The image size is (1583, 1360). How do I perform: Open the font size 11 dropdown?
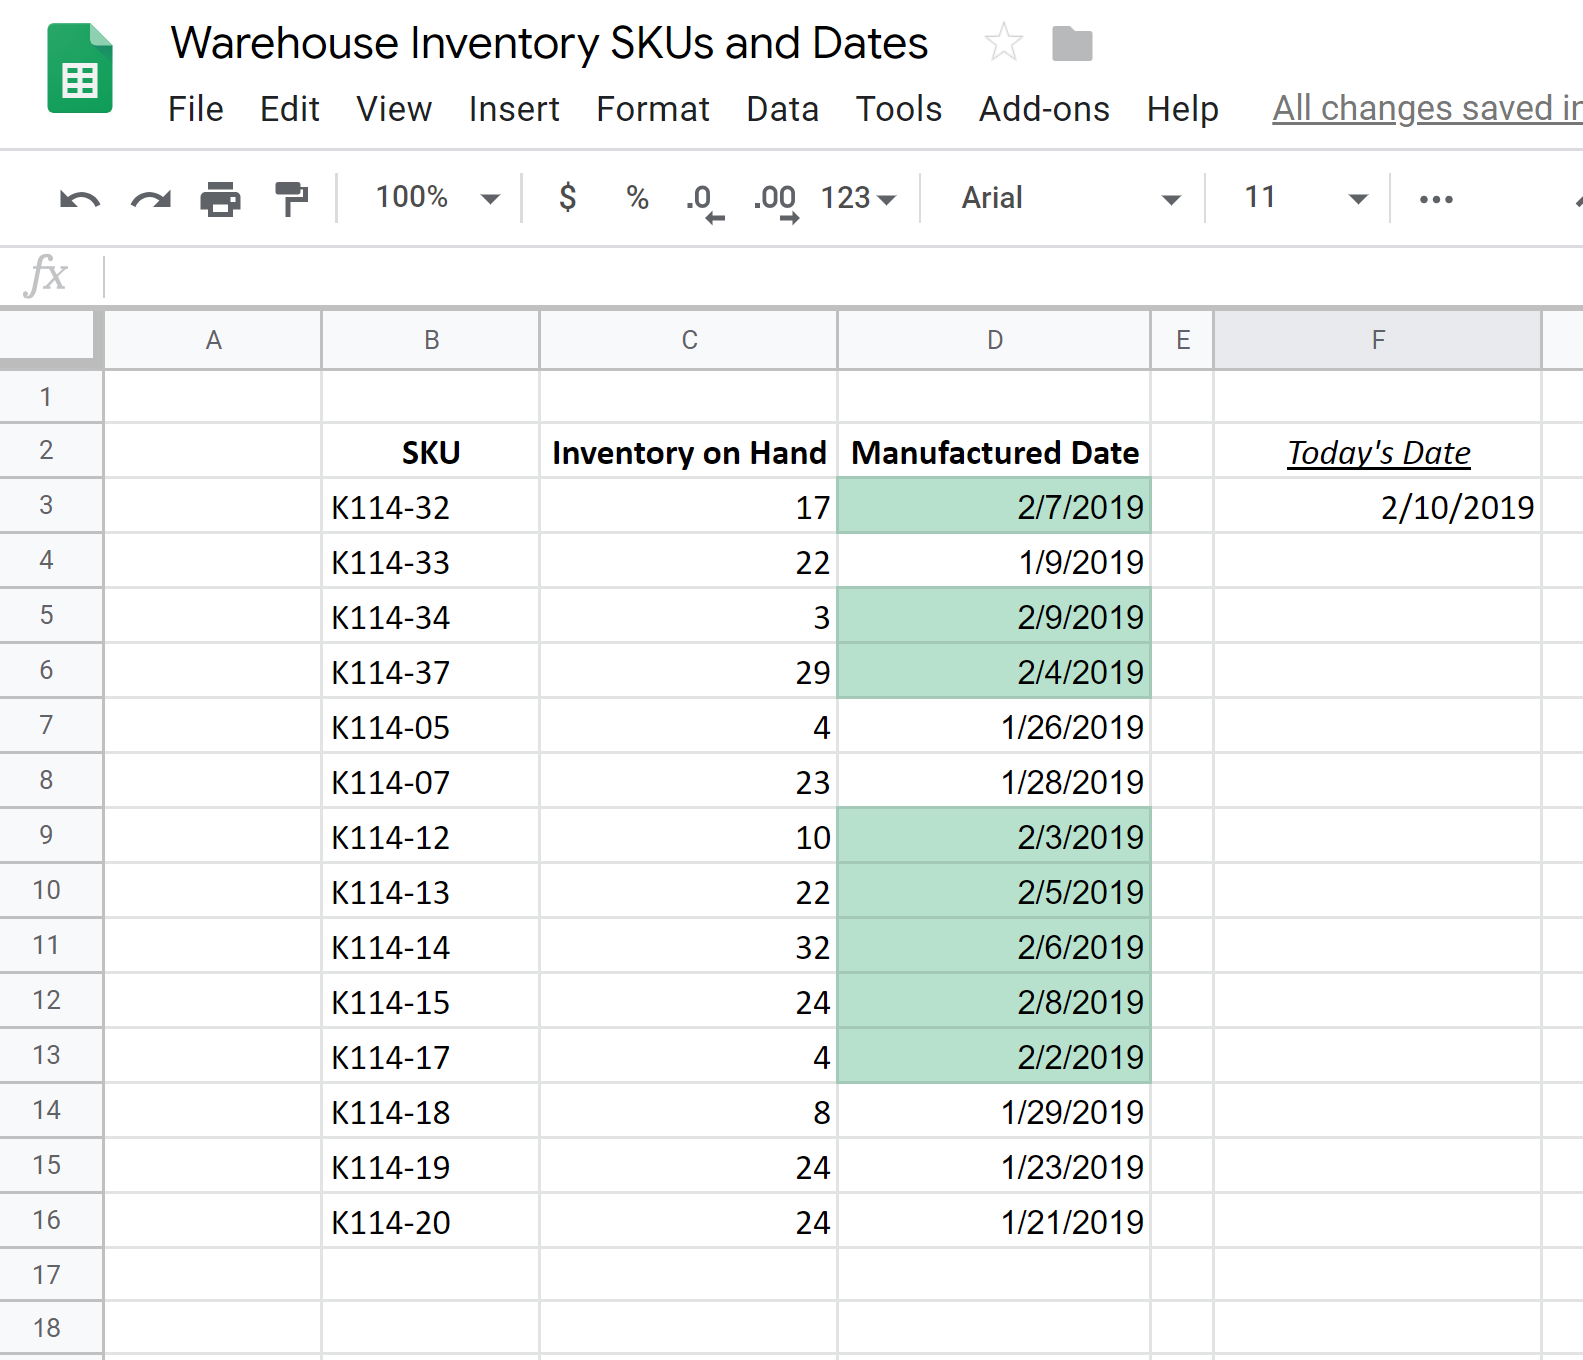(x=1305, y=197)
